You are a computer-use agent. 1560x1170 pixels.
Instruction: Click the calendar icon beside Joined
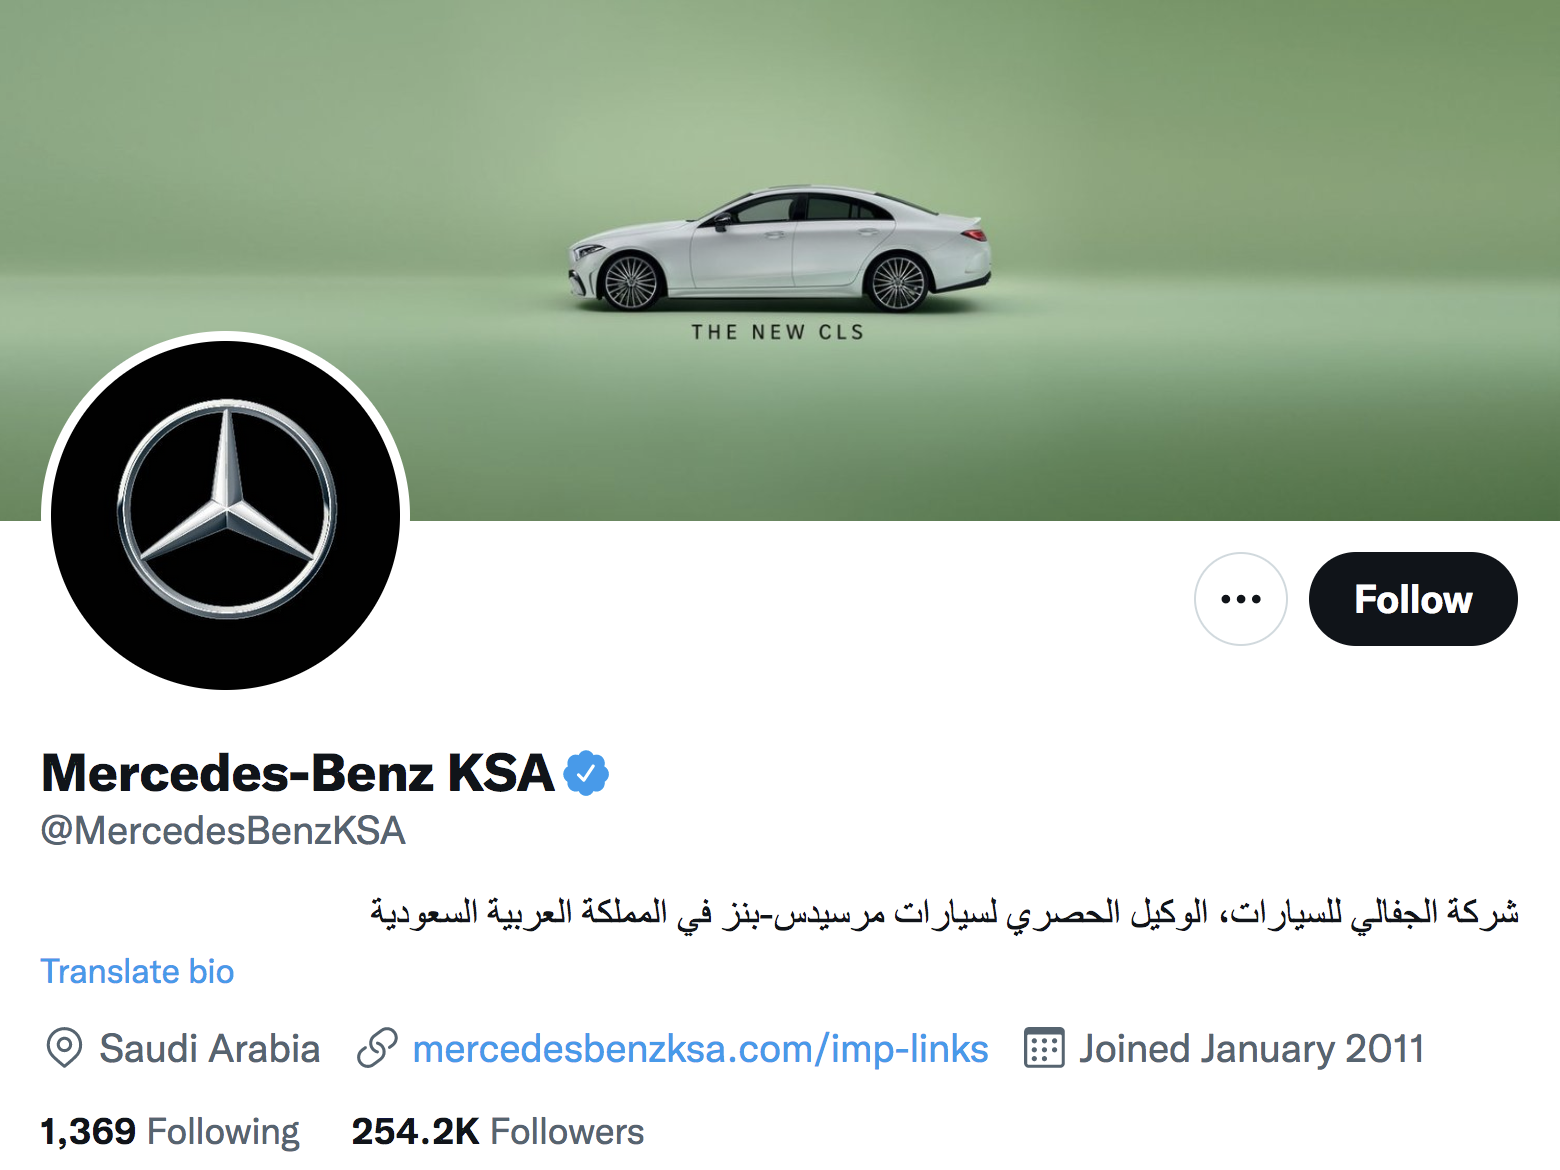1044,1048
